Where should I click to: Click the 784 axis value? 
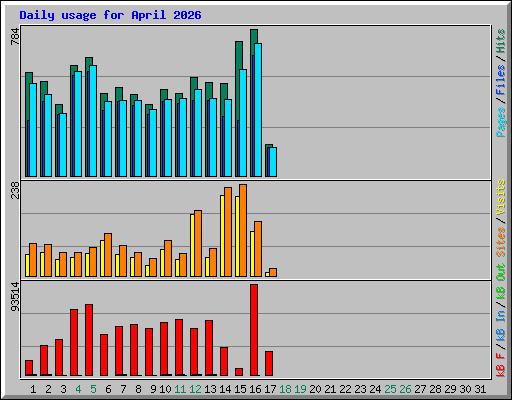(15, 37)
